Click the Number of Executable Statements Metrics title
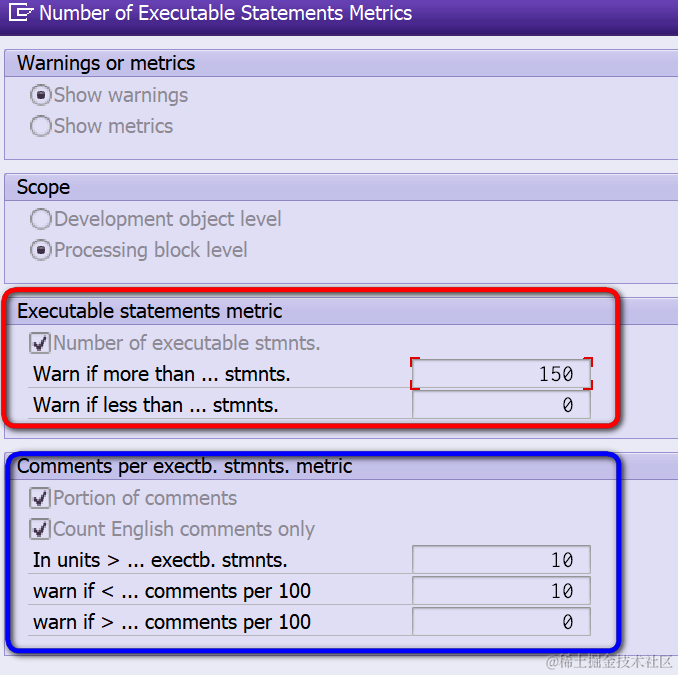The image size is (678, 675). coord(225,13)
